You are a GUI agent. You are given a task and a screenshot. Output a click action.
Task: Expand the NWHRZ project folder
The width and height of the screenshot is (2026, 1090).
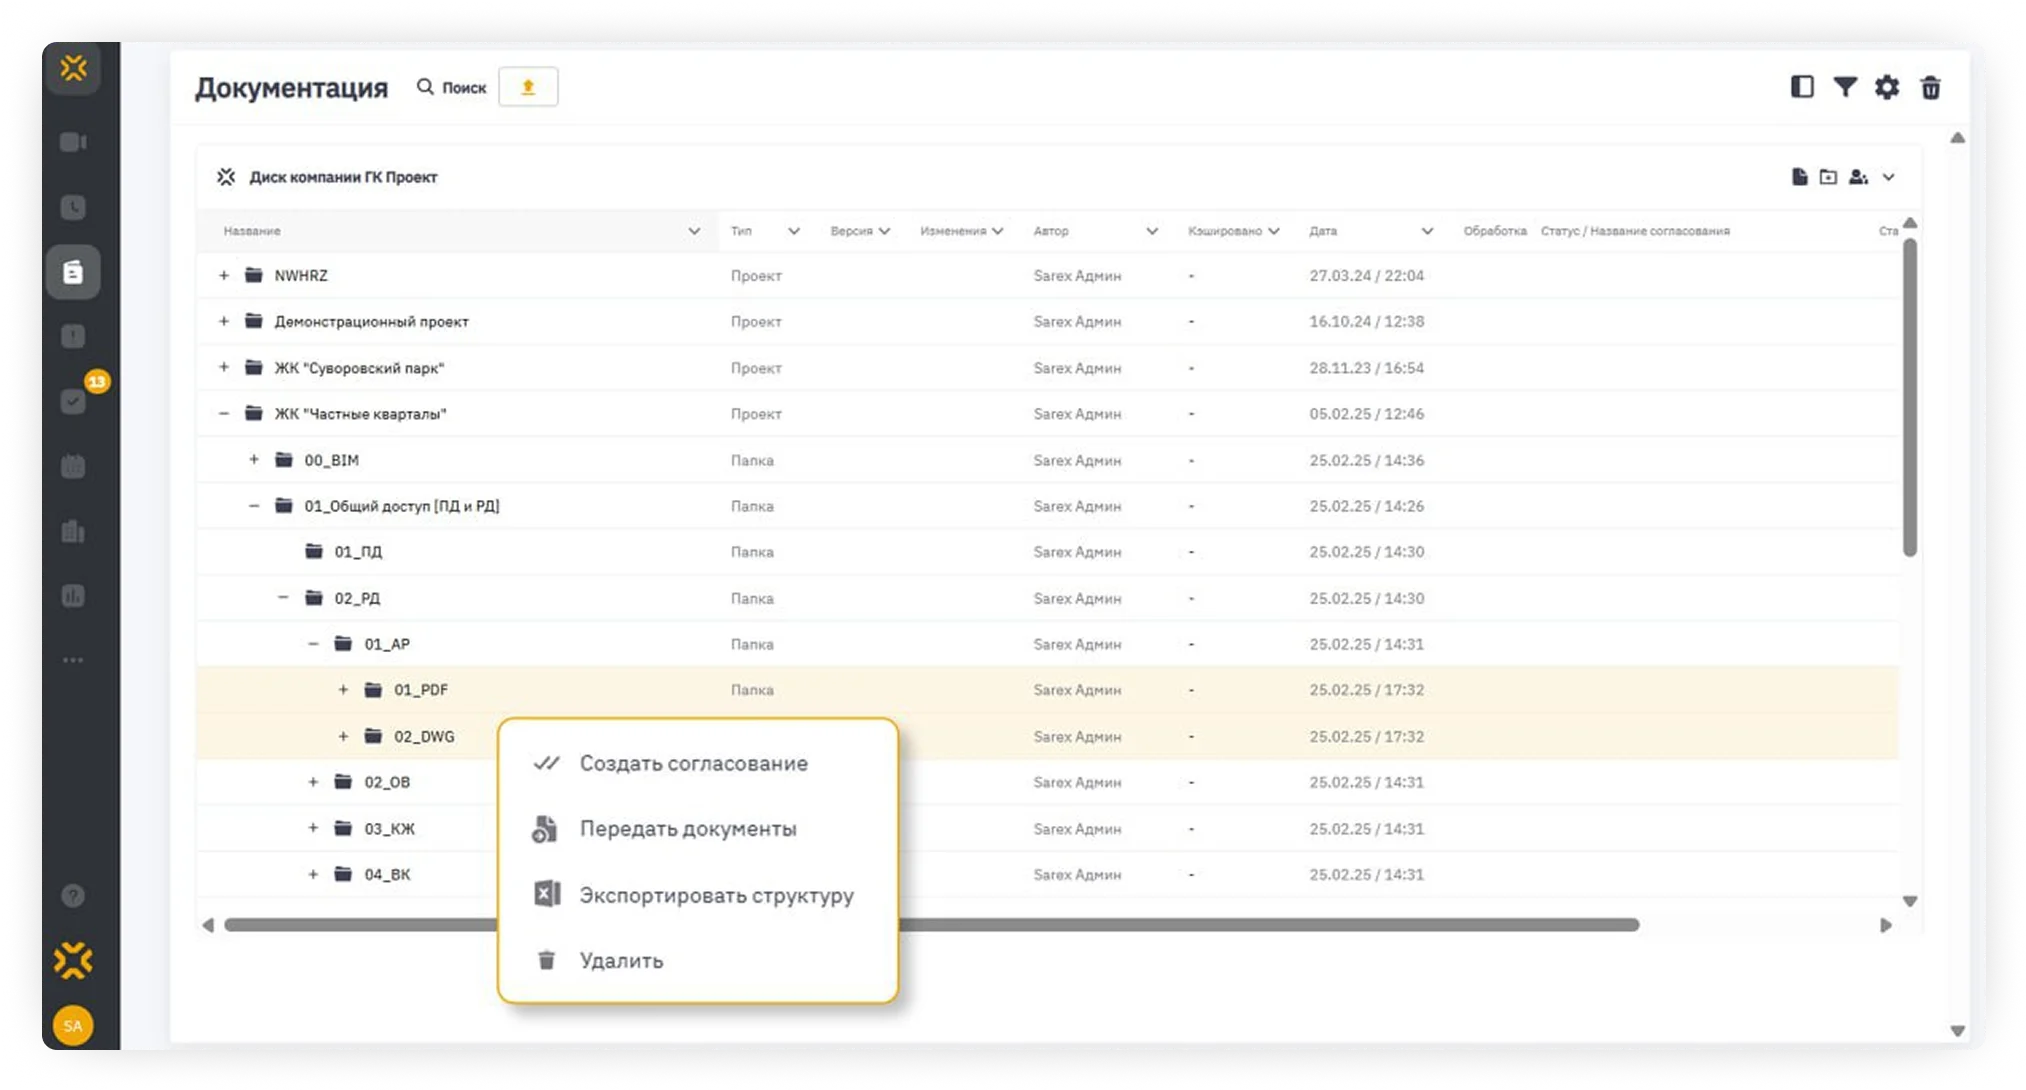(x=224, y=275)
